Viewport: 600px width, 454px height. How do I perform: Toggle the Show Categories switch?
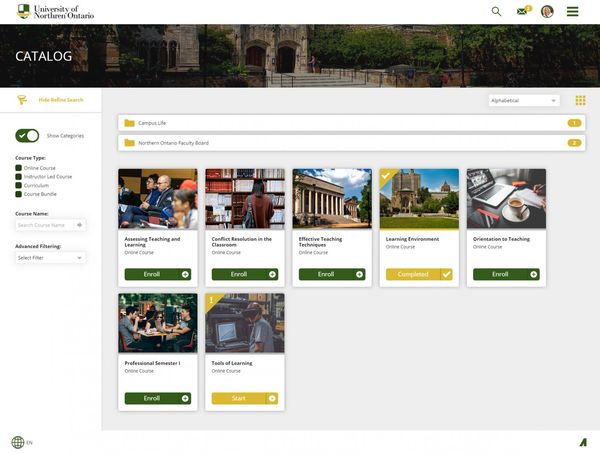click(x=27, y=136)
